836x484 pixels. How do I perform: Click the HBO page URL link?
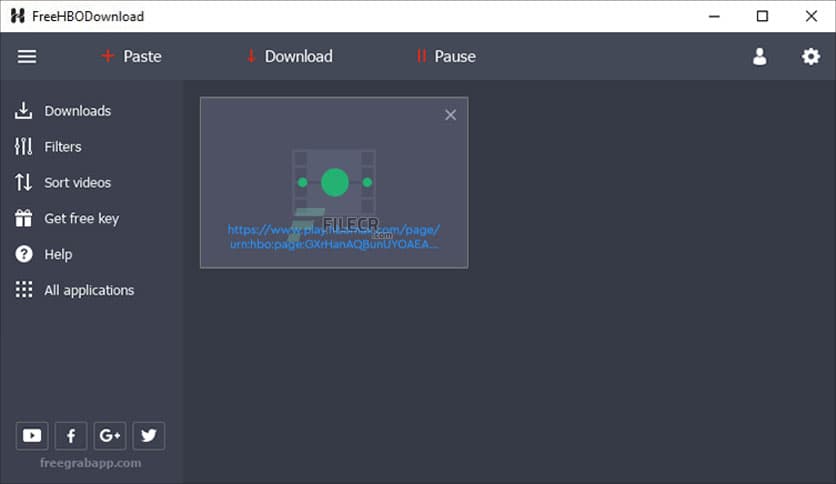334,237
